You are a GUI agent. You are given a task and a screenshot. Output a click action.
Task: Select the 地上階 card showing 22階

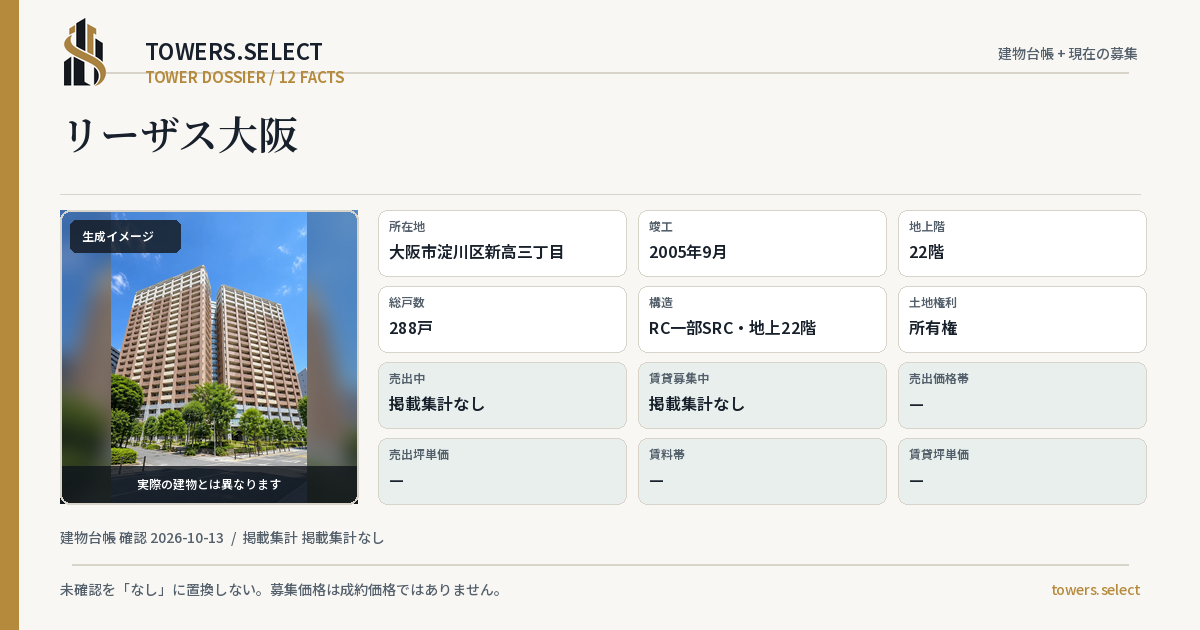(x=1022, y=243)
